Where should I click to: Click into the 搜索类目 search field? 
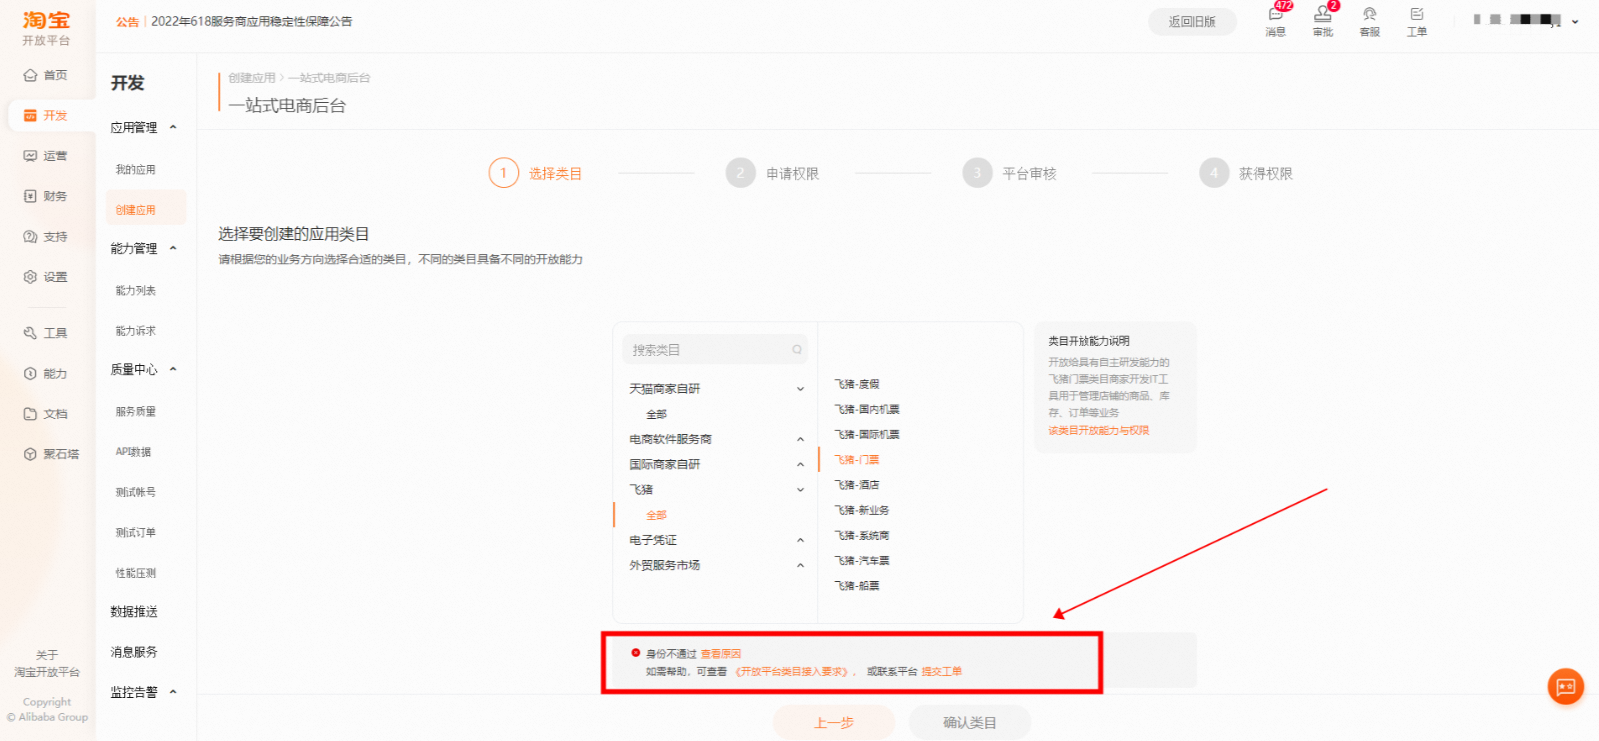click(x=715, y=350)
